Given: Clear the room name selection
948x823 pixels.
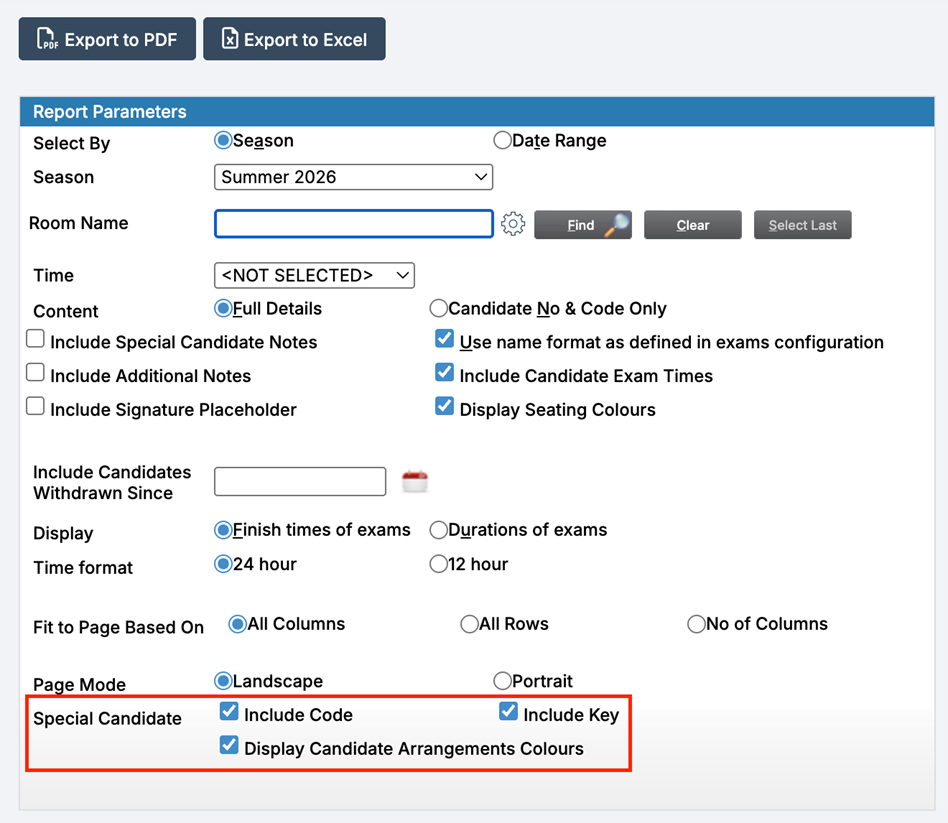Looking at the screenshot, I should point(692,225).
